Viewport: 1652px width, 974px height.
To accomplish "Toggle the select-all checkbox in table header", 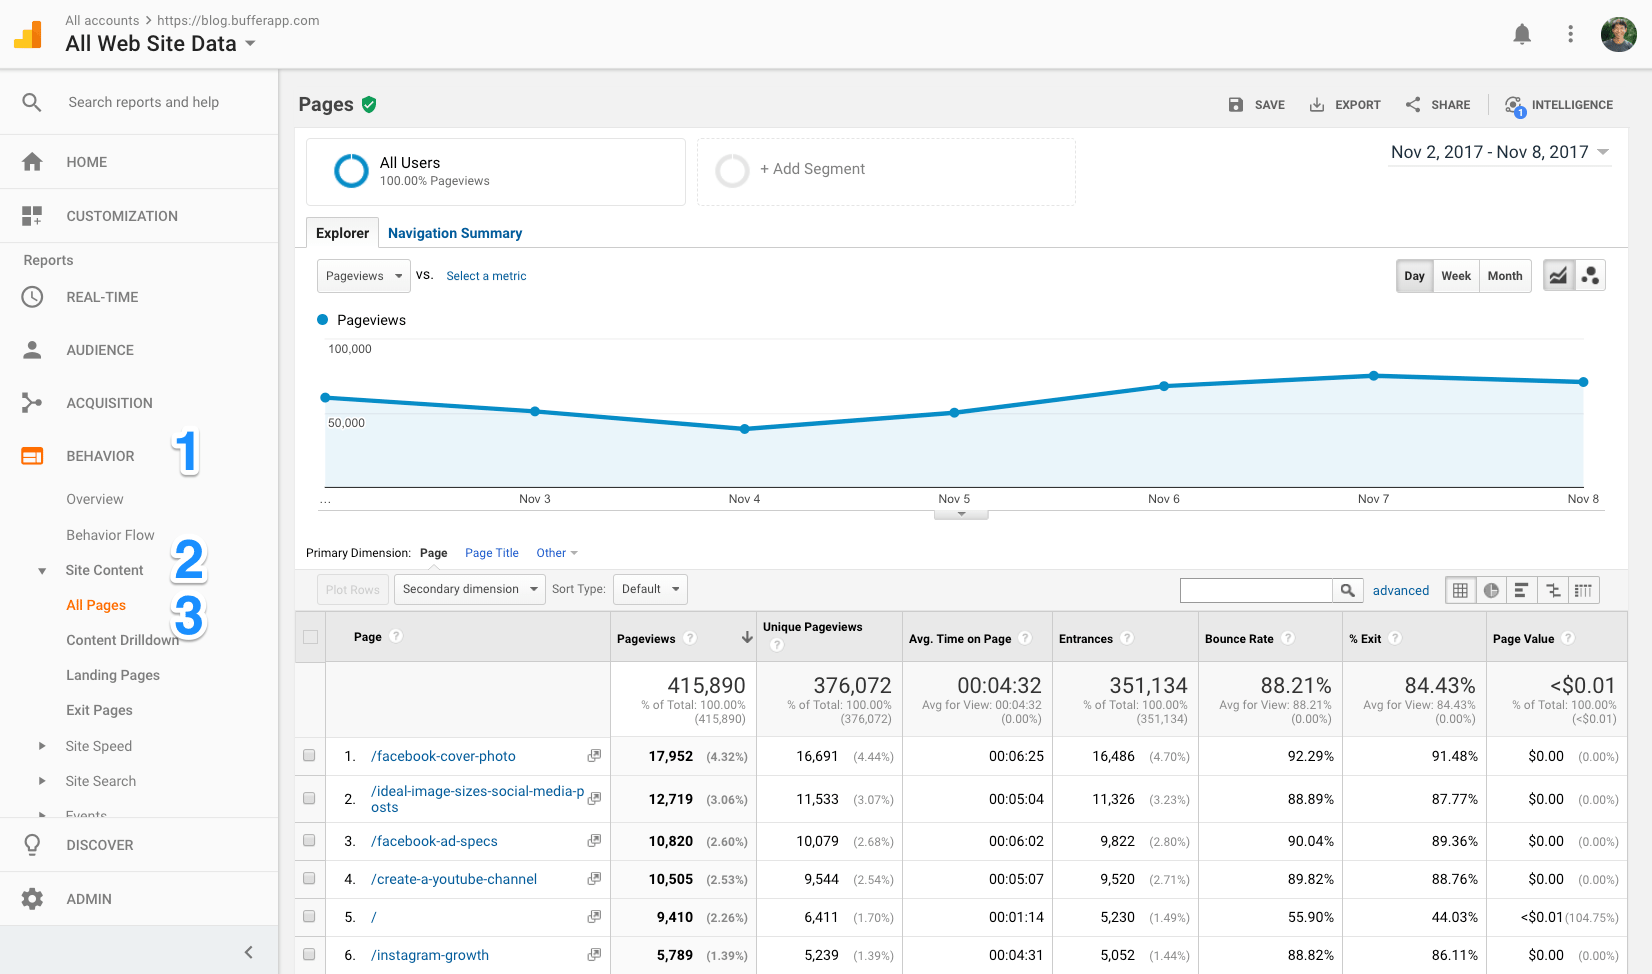I will [309, 636].
